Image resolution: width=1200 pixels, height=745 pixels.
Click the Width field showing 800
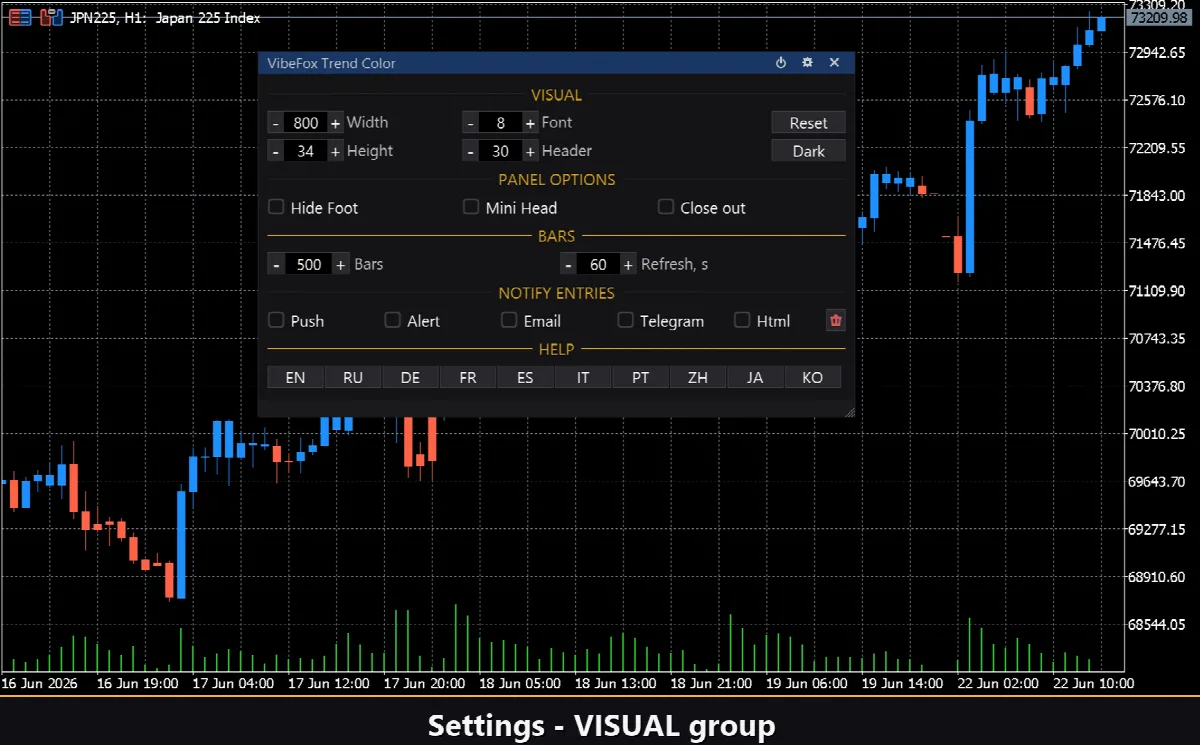pos(306,123)
